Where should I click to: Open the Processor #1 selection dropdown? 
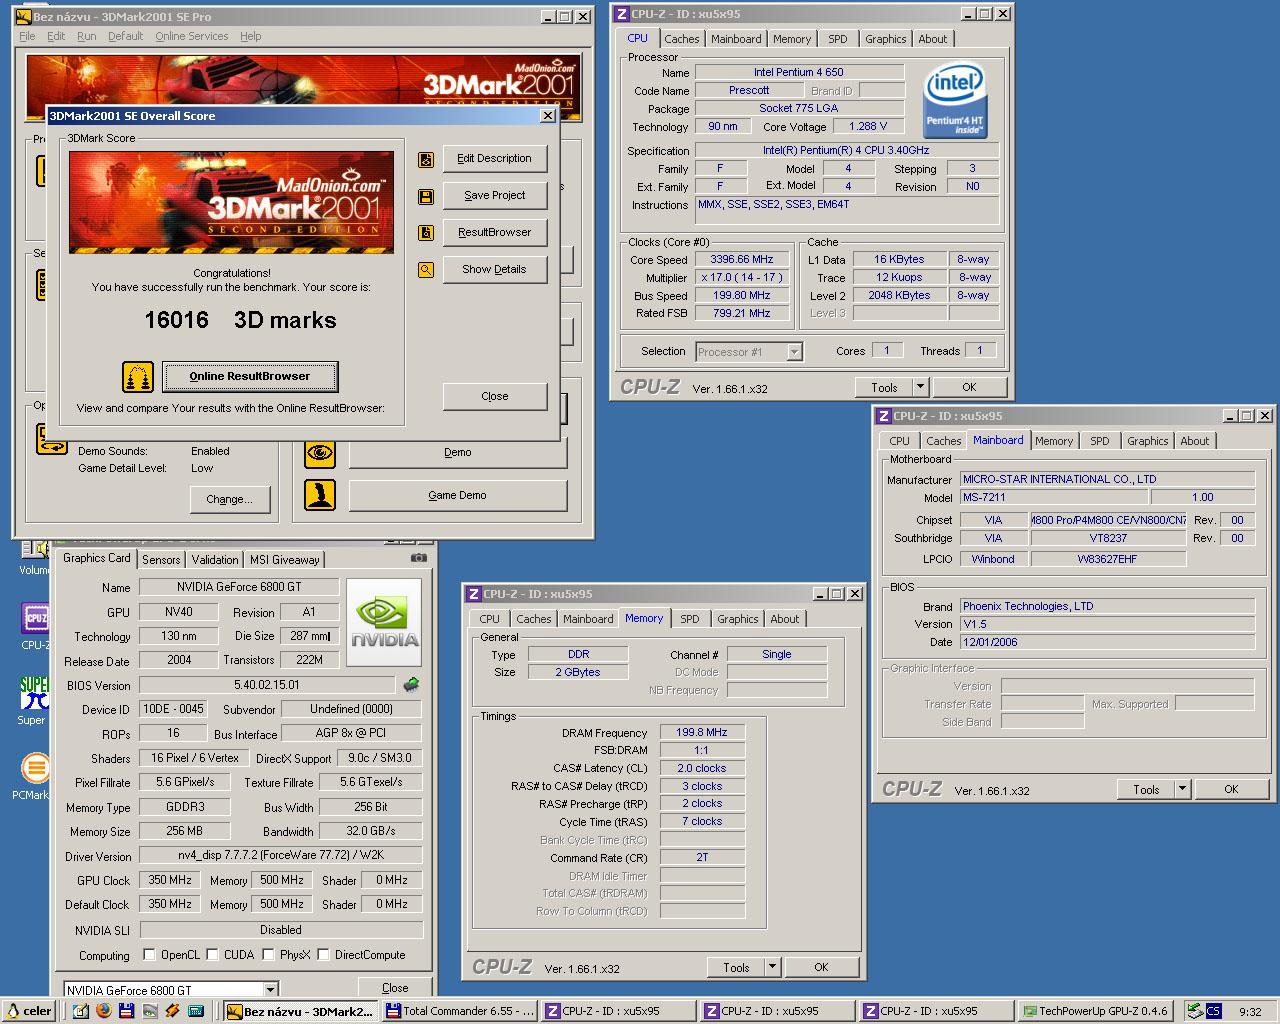[794, 351]
